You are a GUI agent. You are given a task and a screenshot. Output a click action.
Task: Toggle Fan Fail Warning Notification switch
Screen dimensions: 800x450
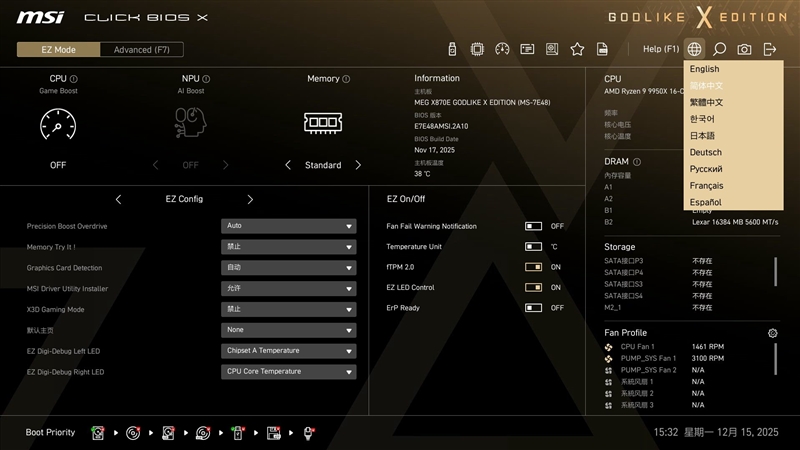(x=533, y=226)
